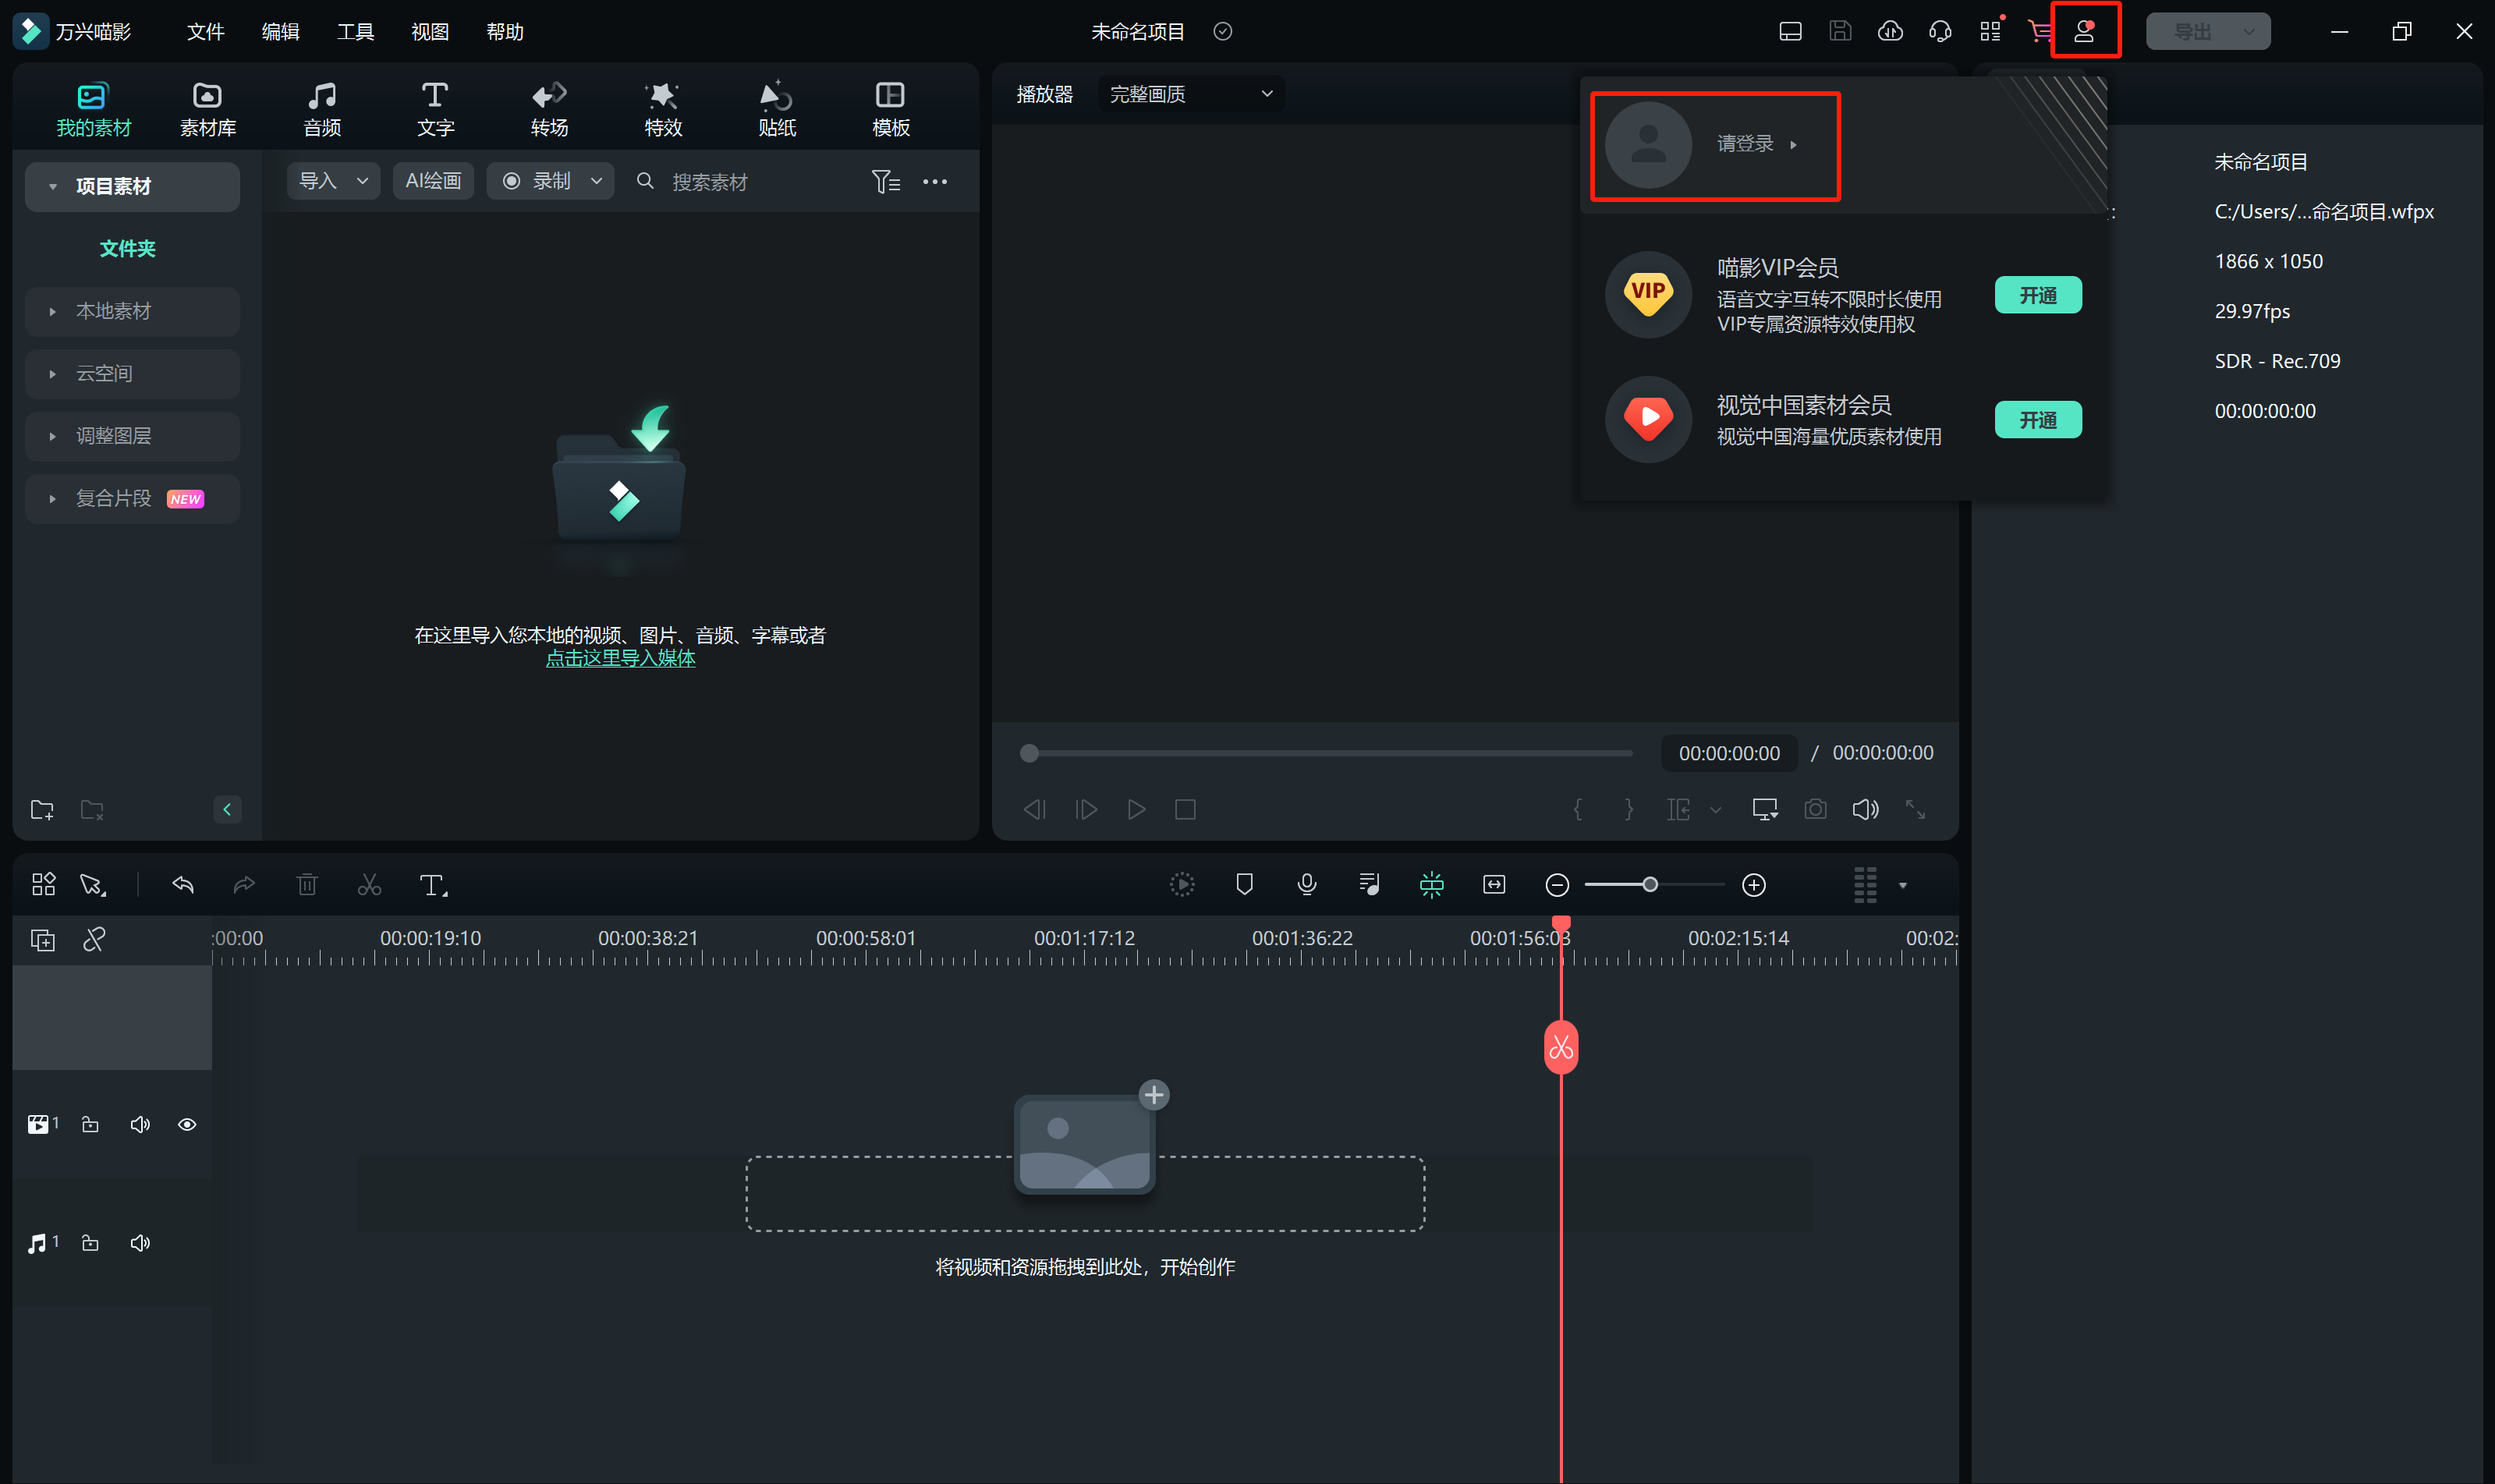This screenshot has width=2495, height=1484.
Task: Click the split scissors icon in timeline toolbar
Action: pyautogui.click(x=369, y=885)
